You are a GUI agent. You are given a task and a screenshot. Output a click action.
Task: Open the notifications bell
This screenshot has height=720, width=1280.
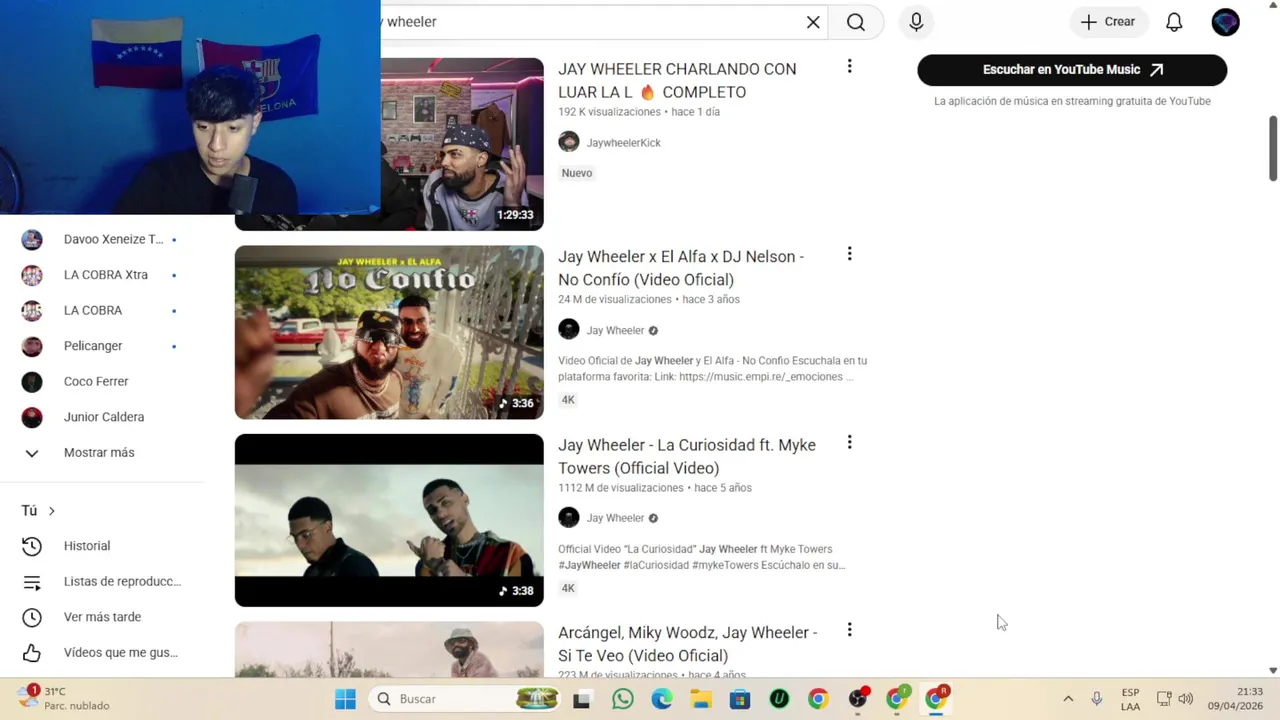click(x=1174, y=22)
